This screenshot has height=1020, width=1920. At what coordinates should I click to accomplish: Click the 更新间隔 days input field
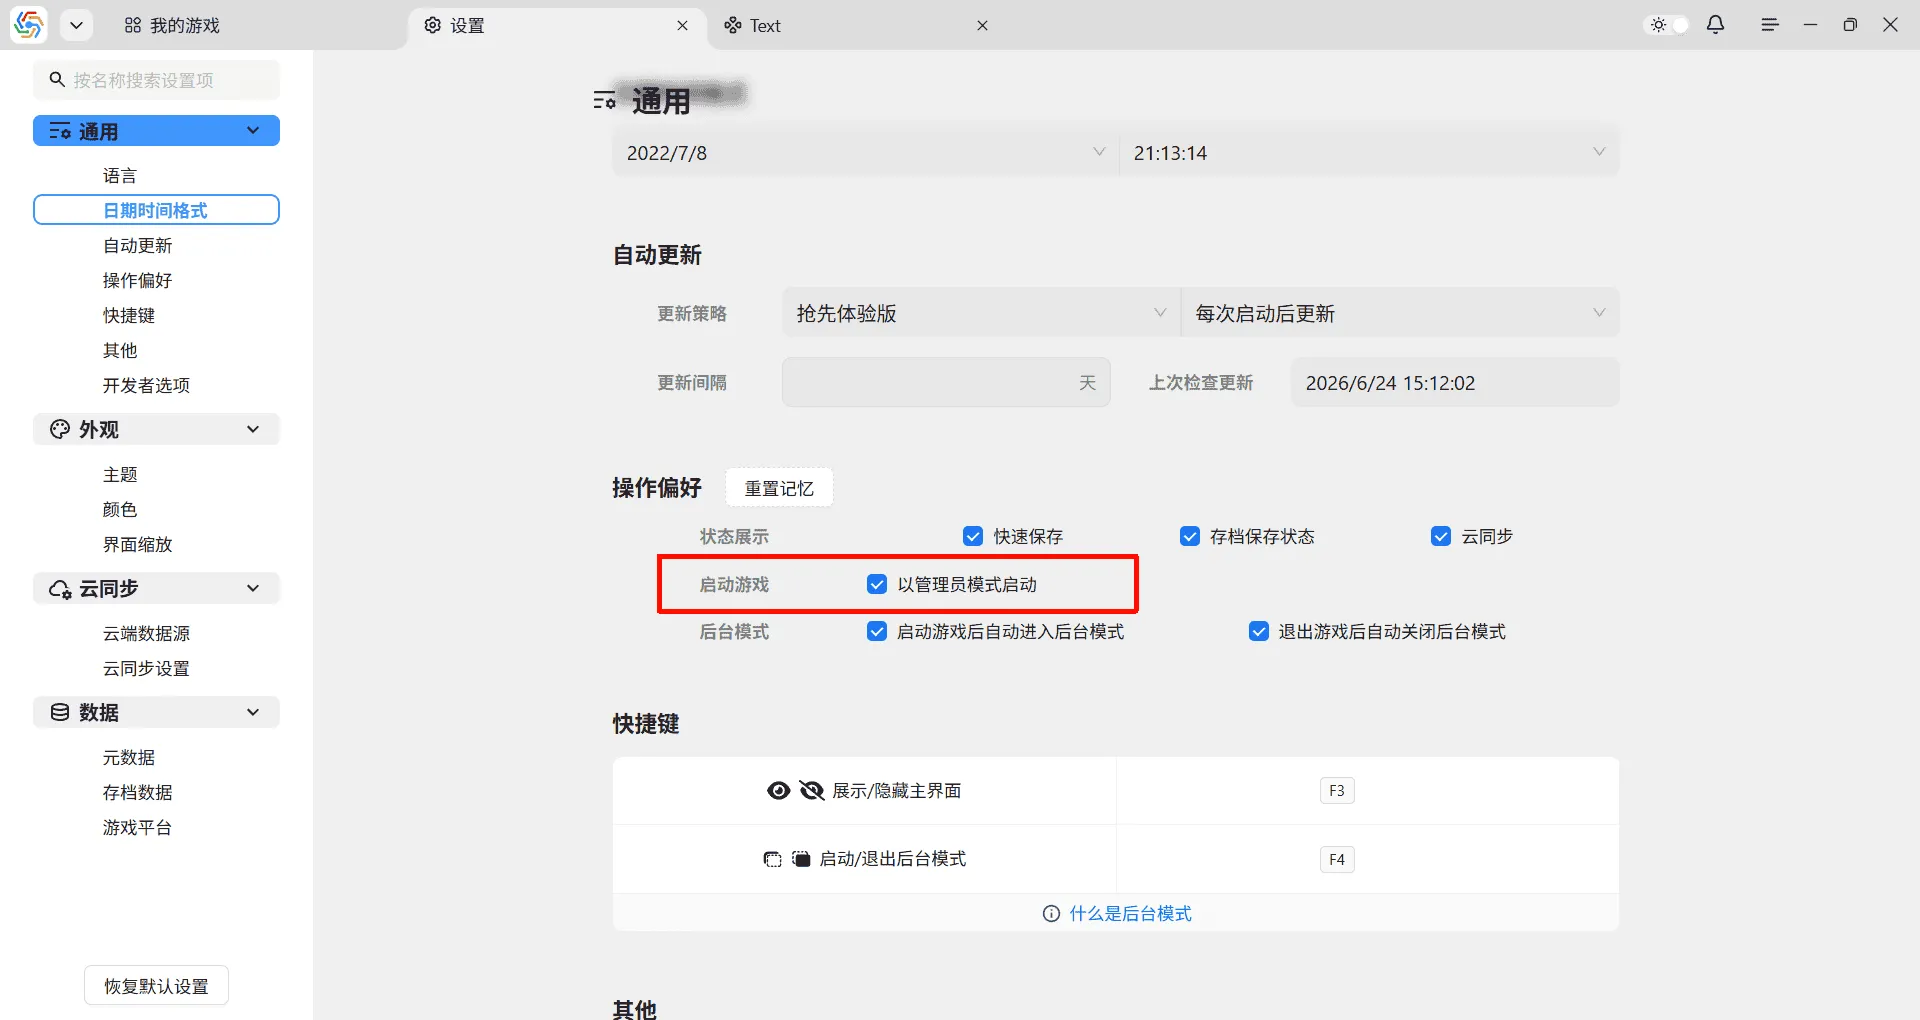[946, 382]
